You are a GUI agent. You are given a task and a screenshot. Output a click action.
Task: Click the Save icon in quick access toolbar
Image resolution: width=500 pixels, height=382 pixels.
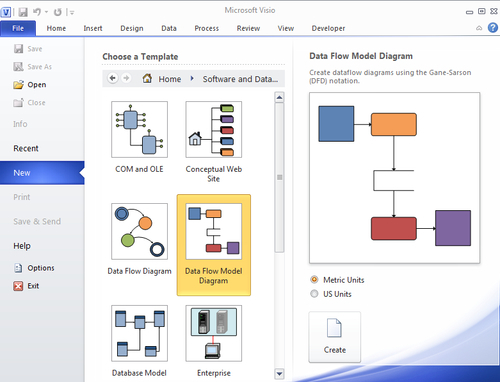(x=23, y=12)
